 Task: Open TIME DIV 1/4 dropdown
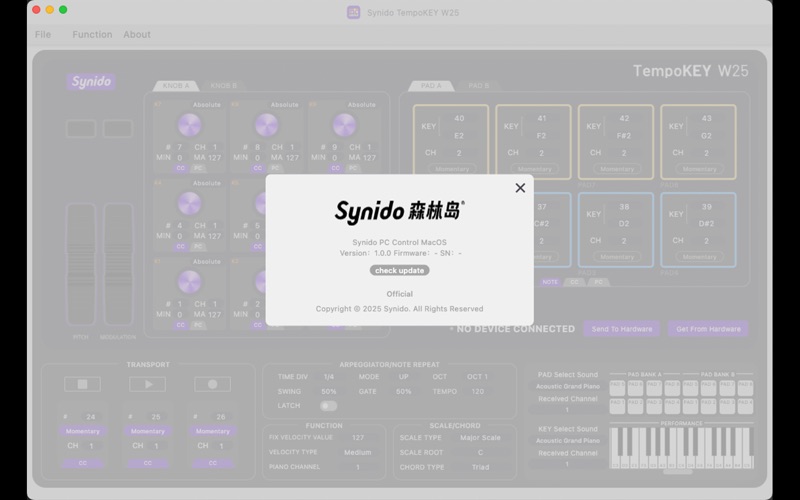click(x=329, y=377)
